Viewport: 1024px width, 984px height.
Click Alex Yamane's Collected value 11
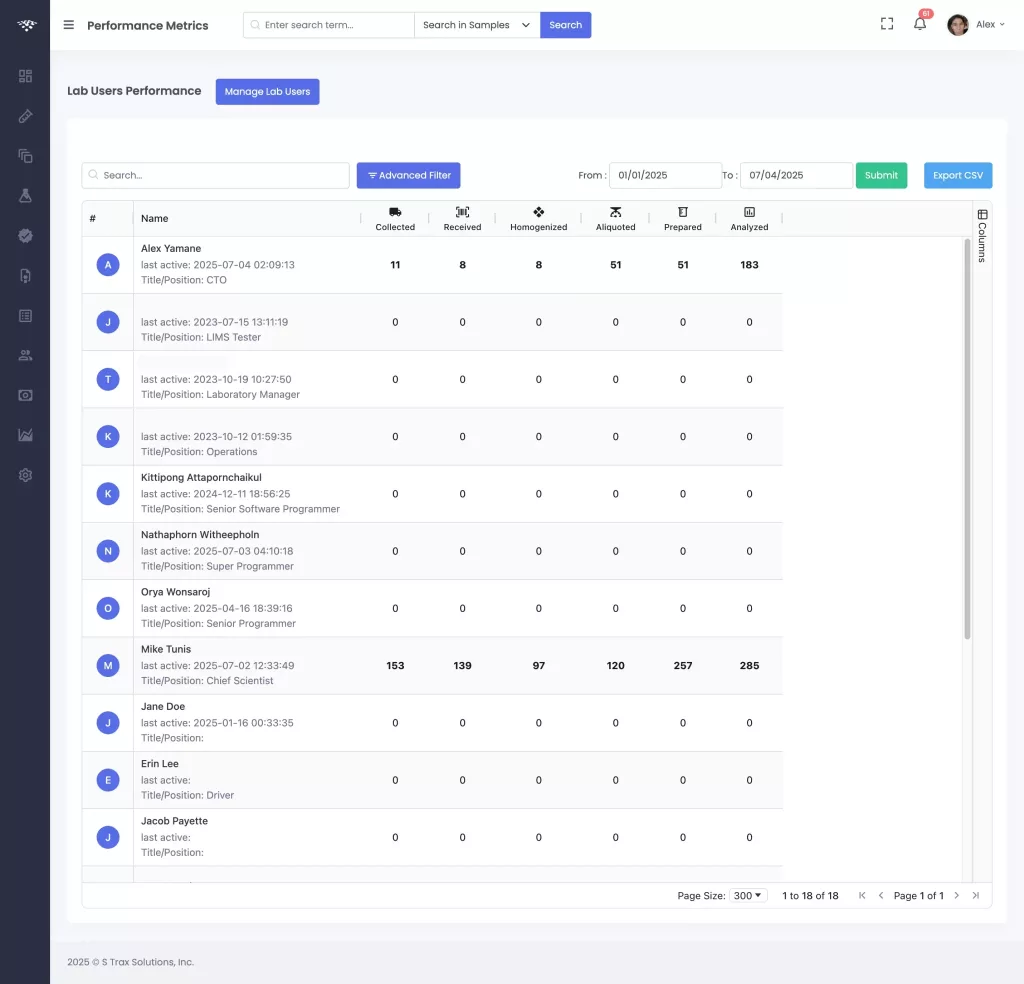pos(395,265)
